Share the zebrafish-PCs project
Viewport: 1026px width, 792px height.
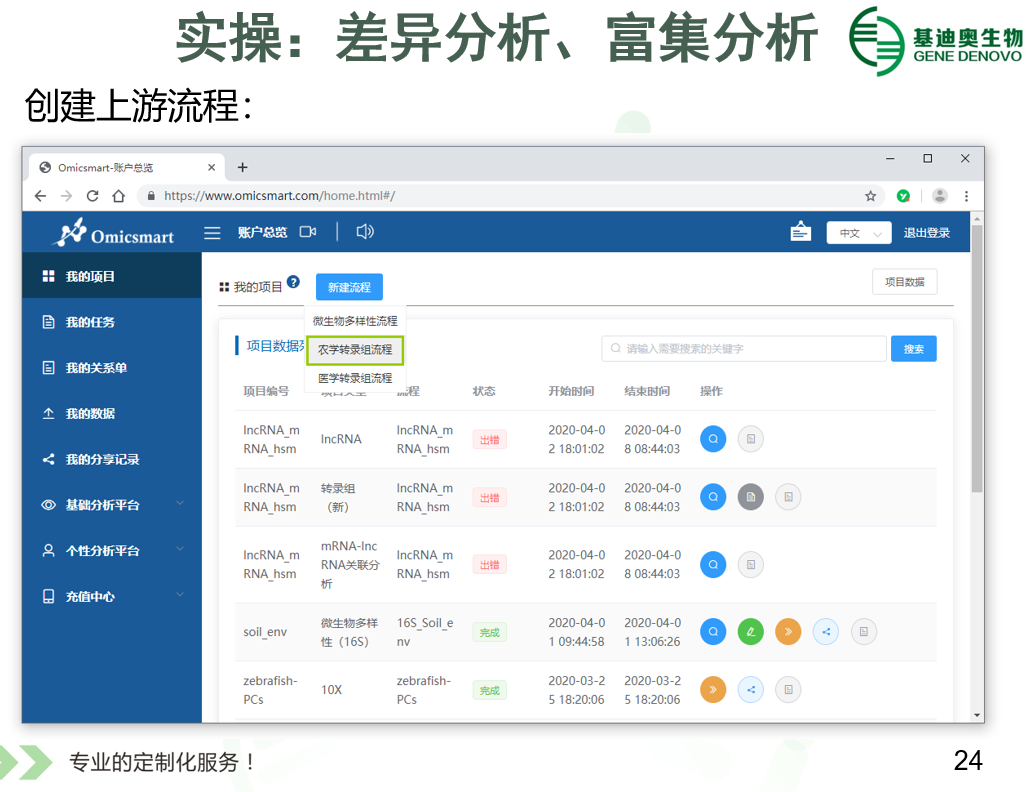(751, 690)
